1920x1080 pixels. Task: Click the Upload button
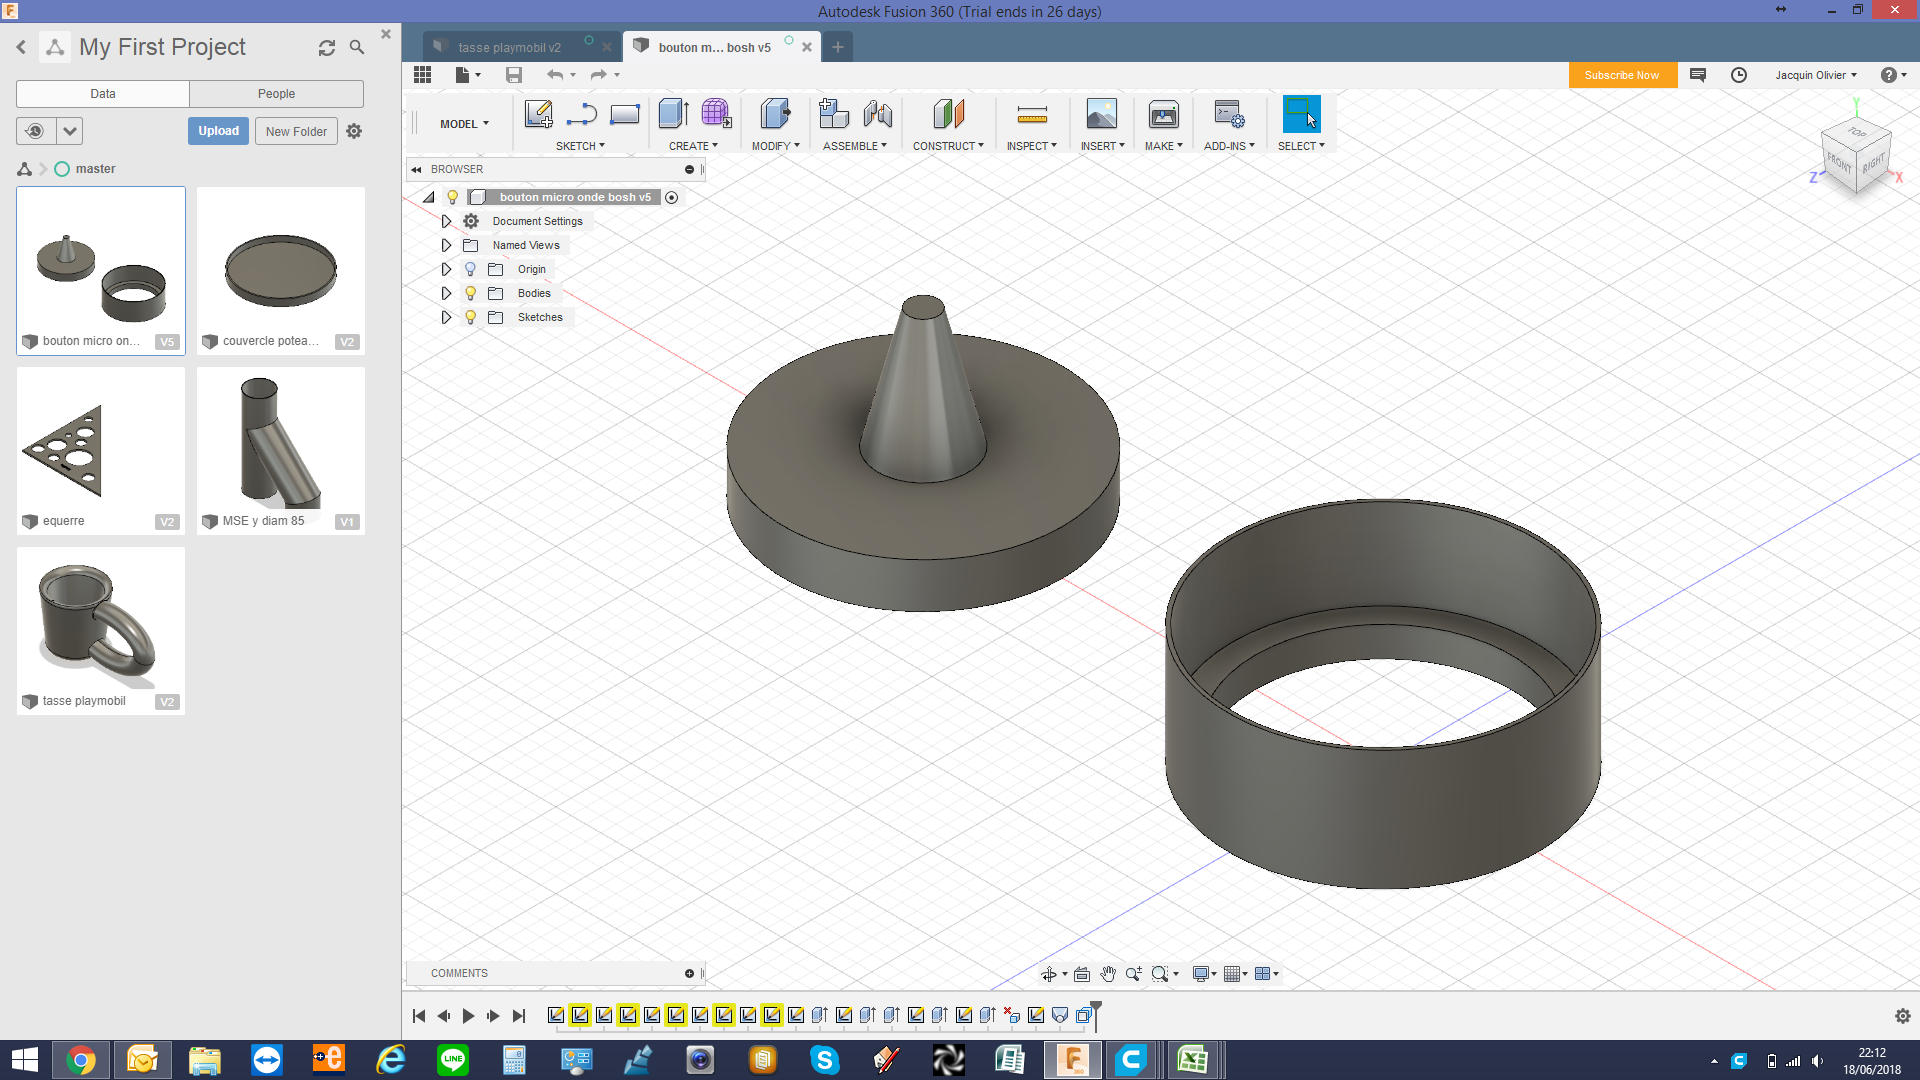pos(218,131)
